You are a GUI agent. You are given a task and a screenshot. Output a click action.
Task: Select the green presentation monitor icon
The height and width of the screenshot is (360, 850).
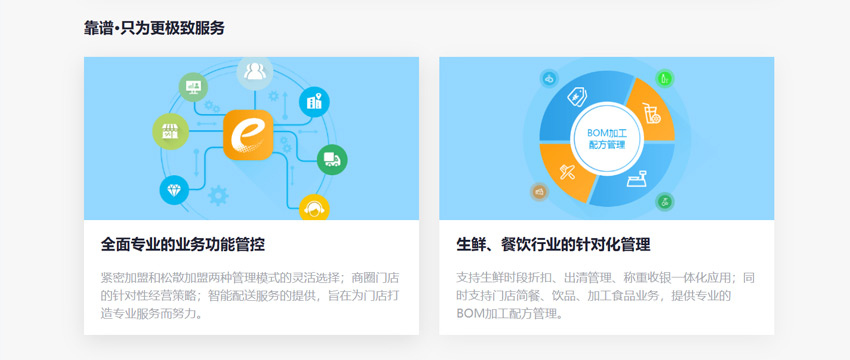tap(194, 87)
